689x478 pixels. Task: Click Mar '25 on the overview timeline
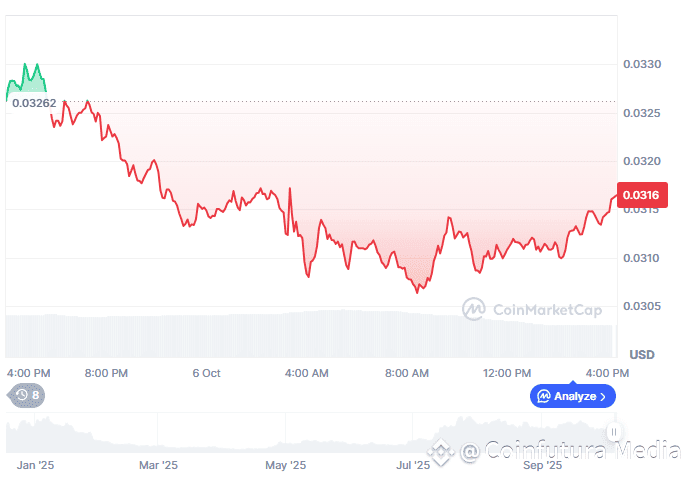158,465
